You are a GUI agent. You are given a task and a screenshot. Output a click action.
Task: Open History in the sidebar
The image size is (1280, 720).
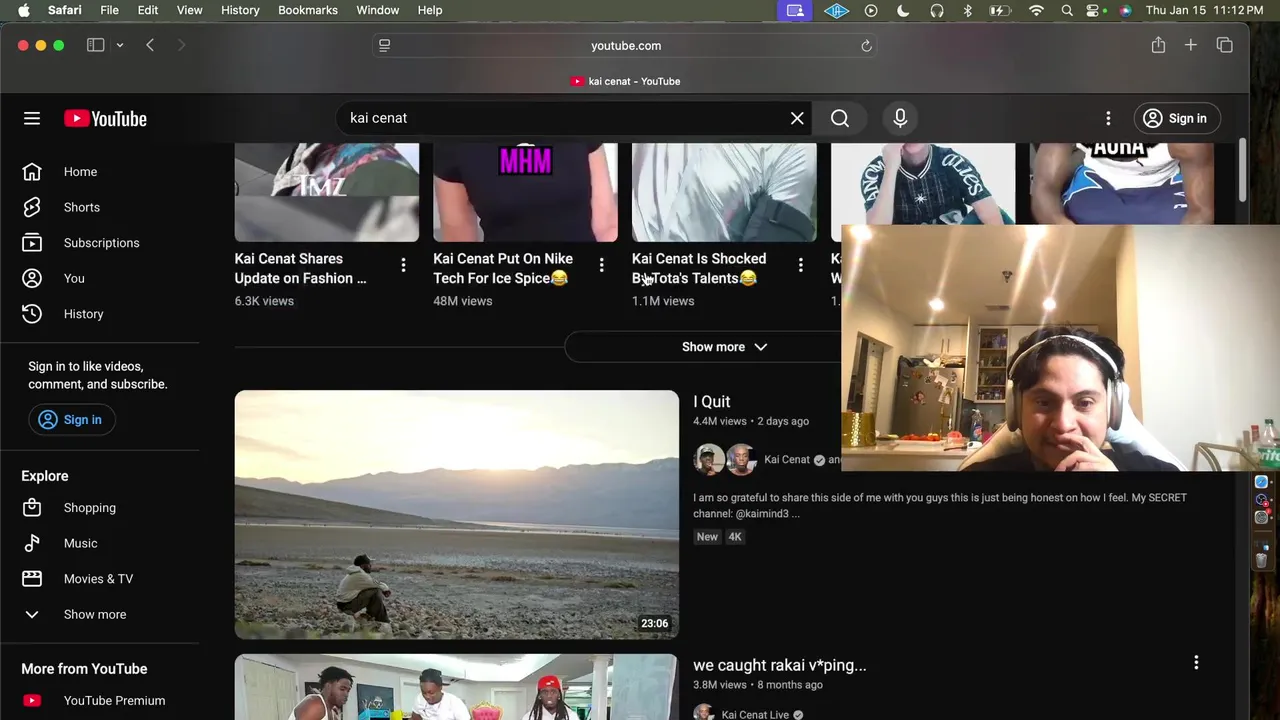pos(84,314)
